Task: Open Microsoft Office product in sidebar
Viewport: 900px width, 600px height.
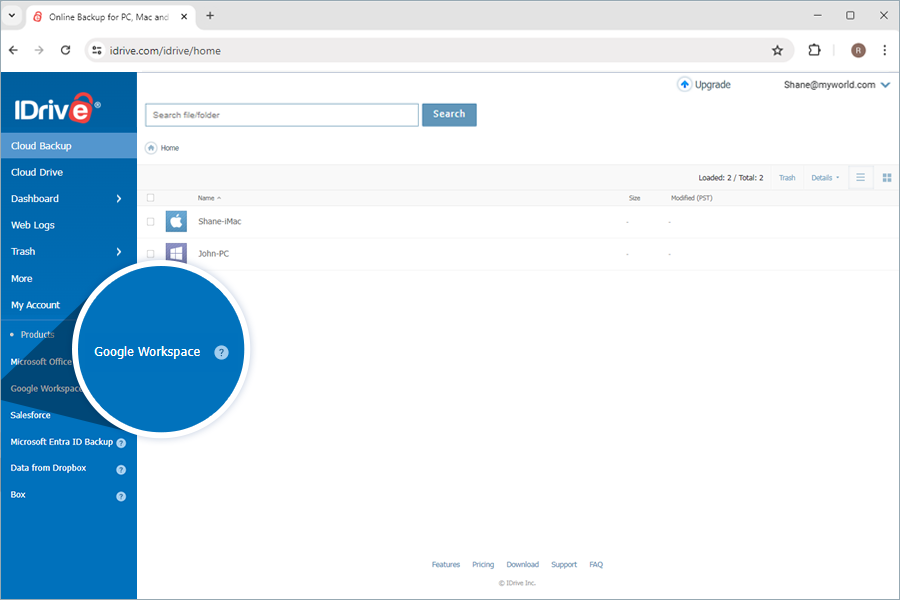Action: click(x=41, y=362)
